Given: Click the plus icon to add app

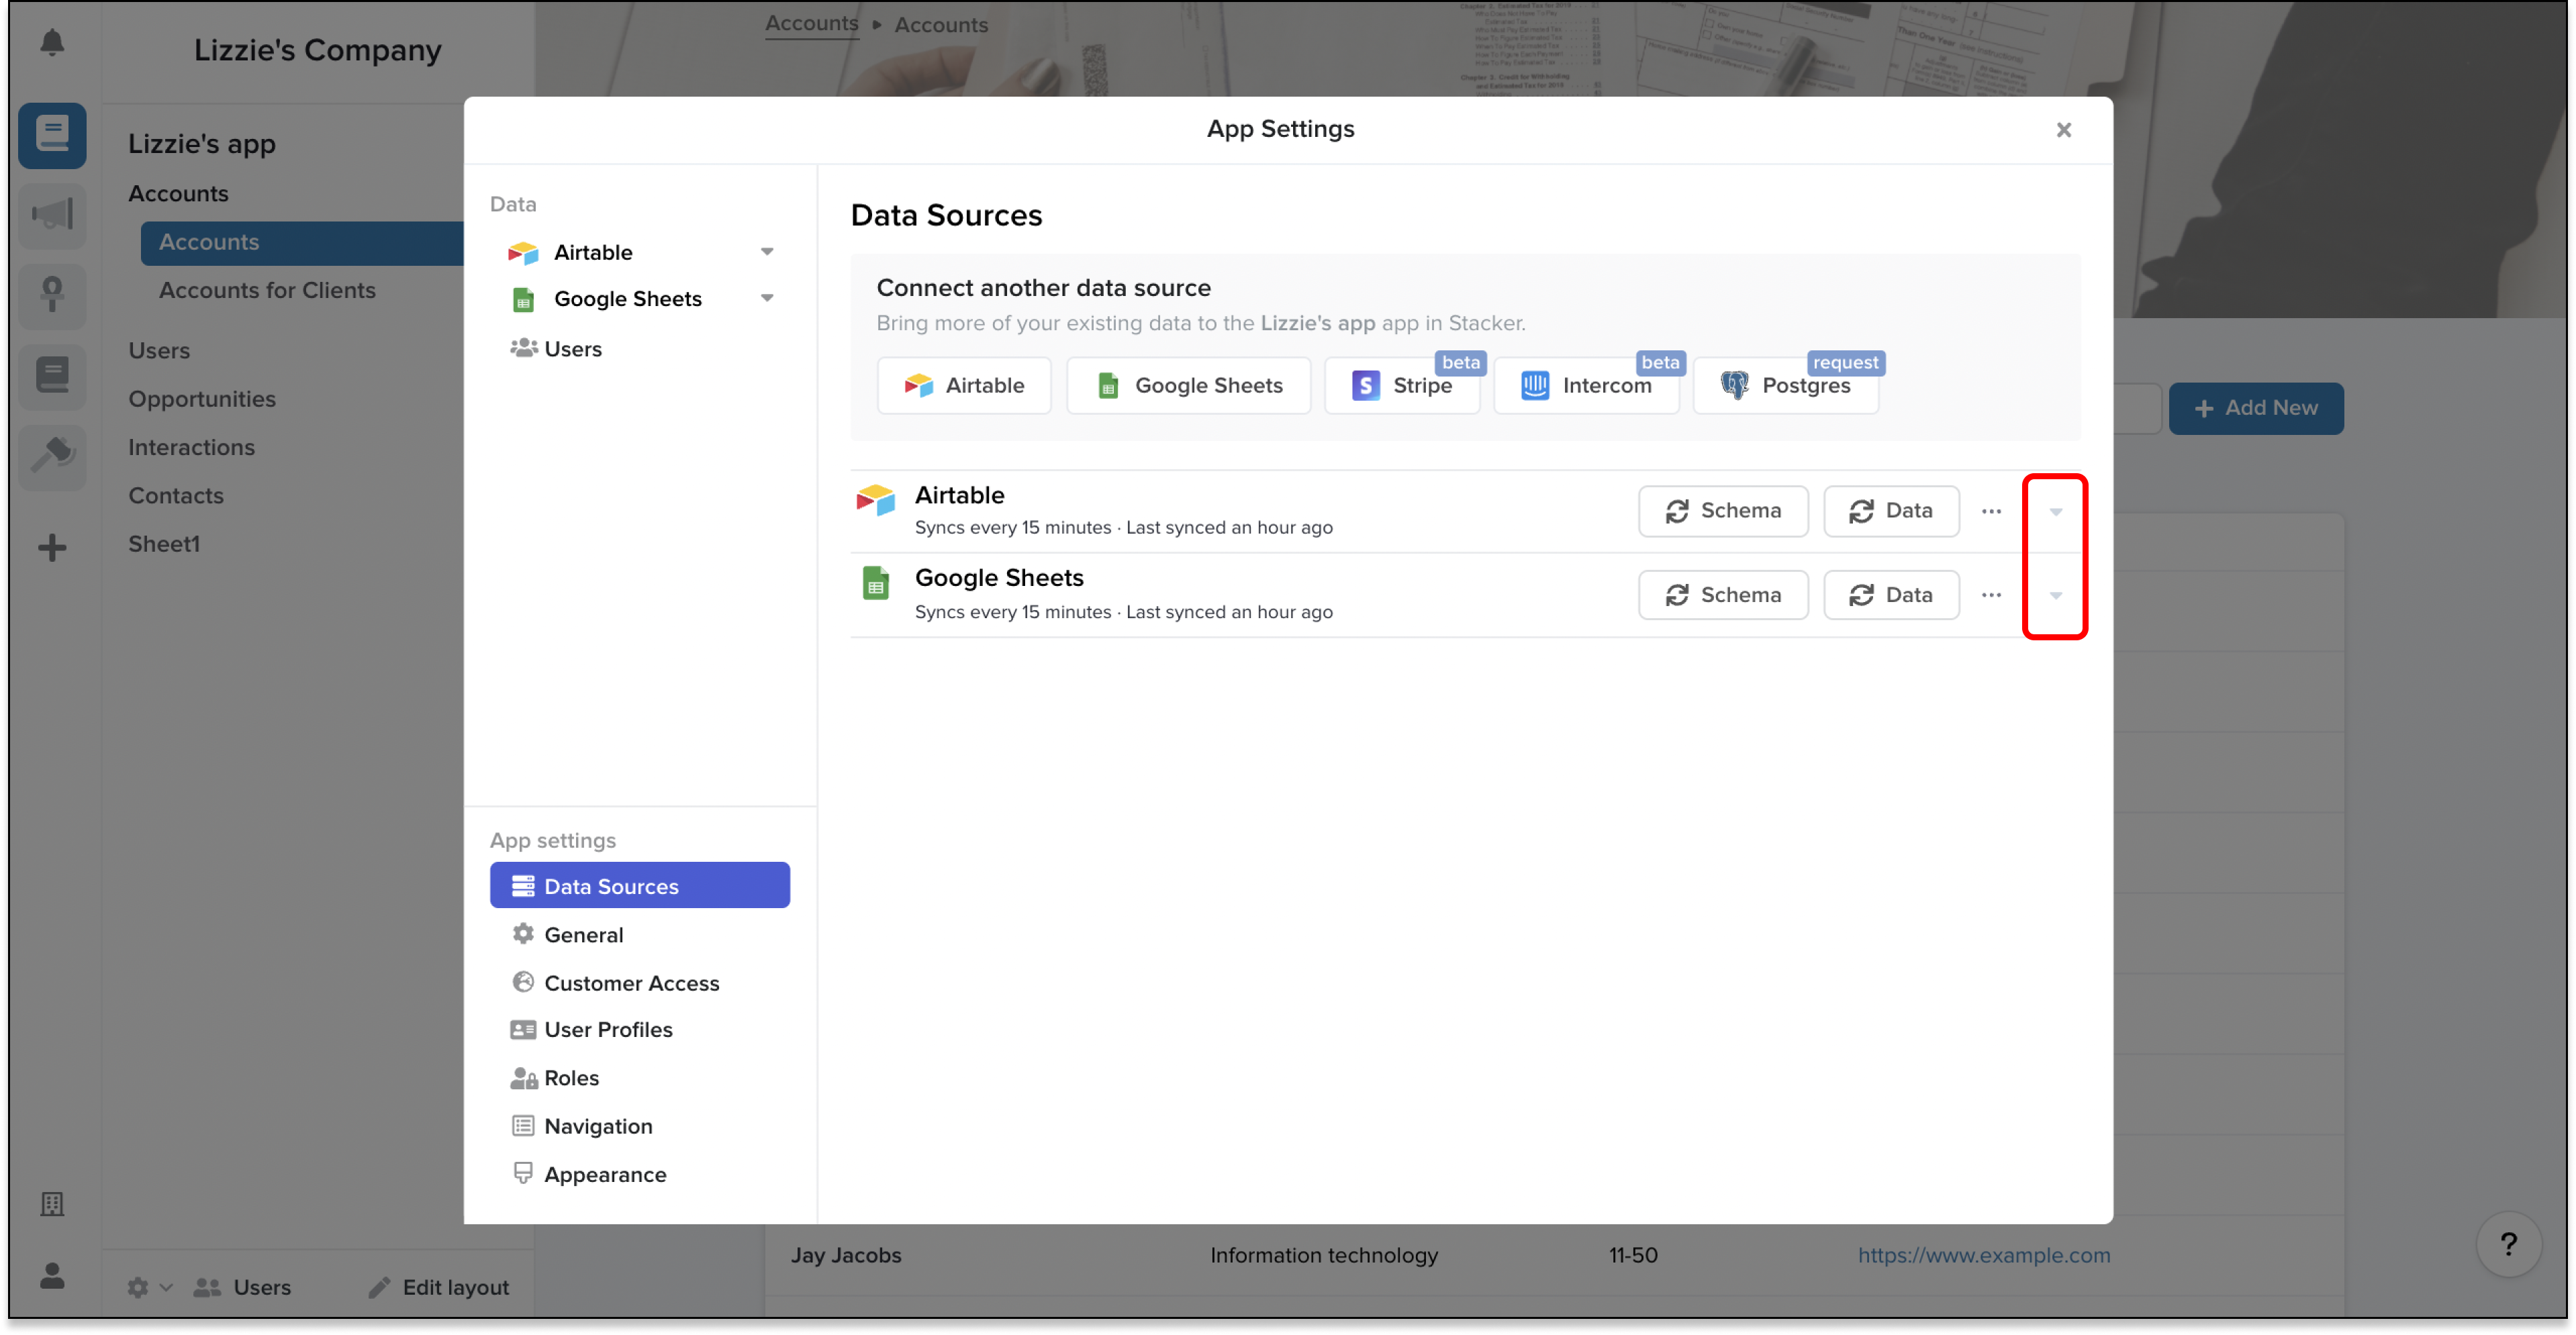Looking at the screenshot, I should (x=52, y=548).
